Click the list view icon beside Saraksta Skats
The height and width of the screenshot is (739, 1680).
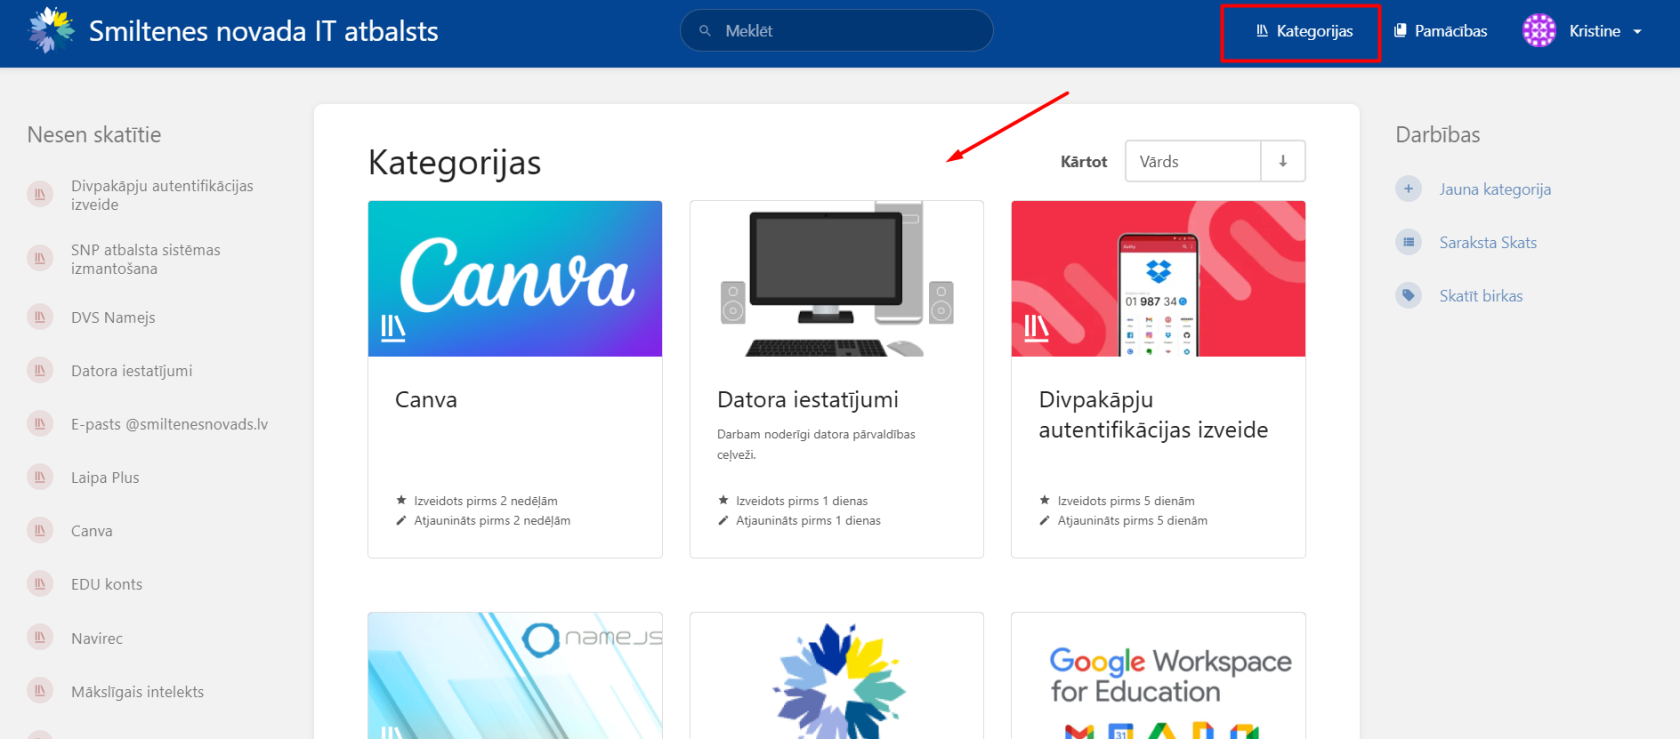click(x=1408, y=242)
